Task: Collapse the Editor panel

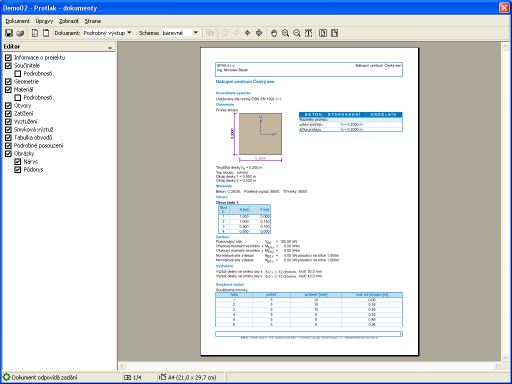Action: point(110,47)
